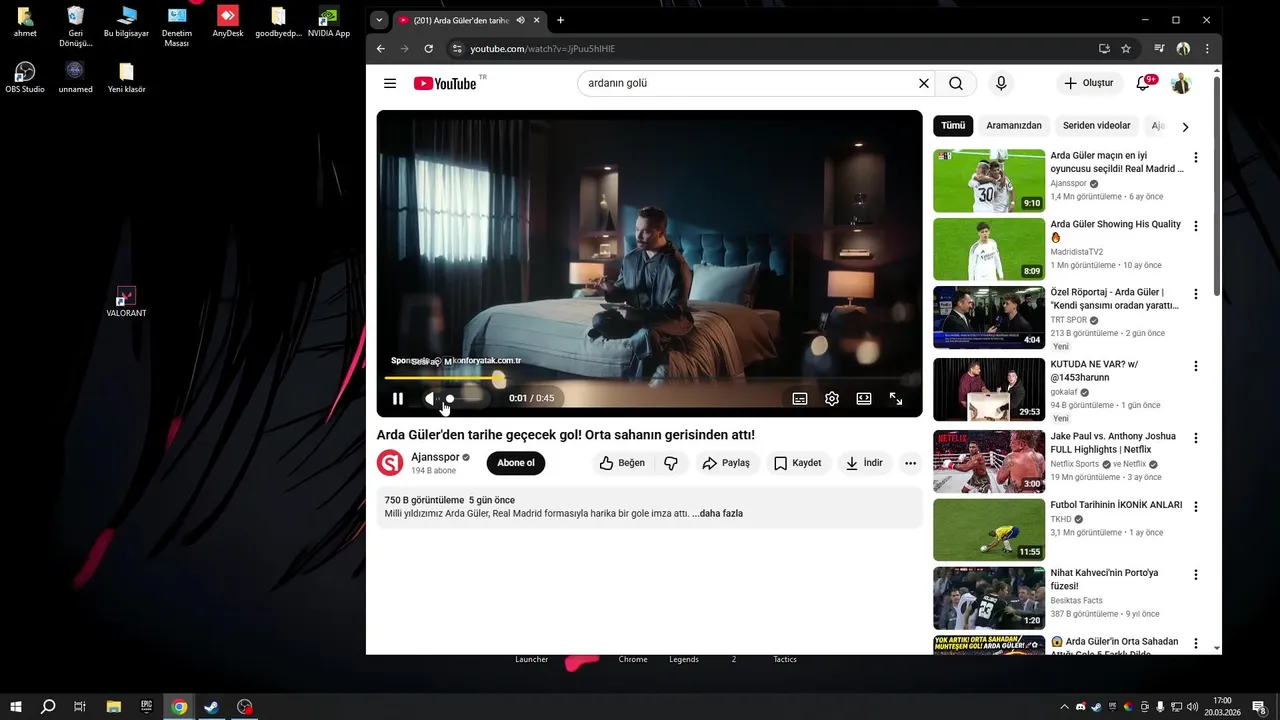1280x720 pixels.
Task: Save the video with Kaydet
Action: [x=797, y=463]
